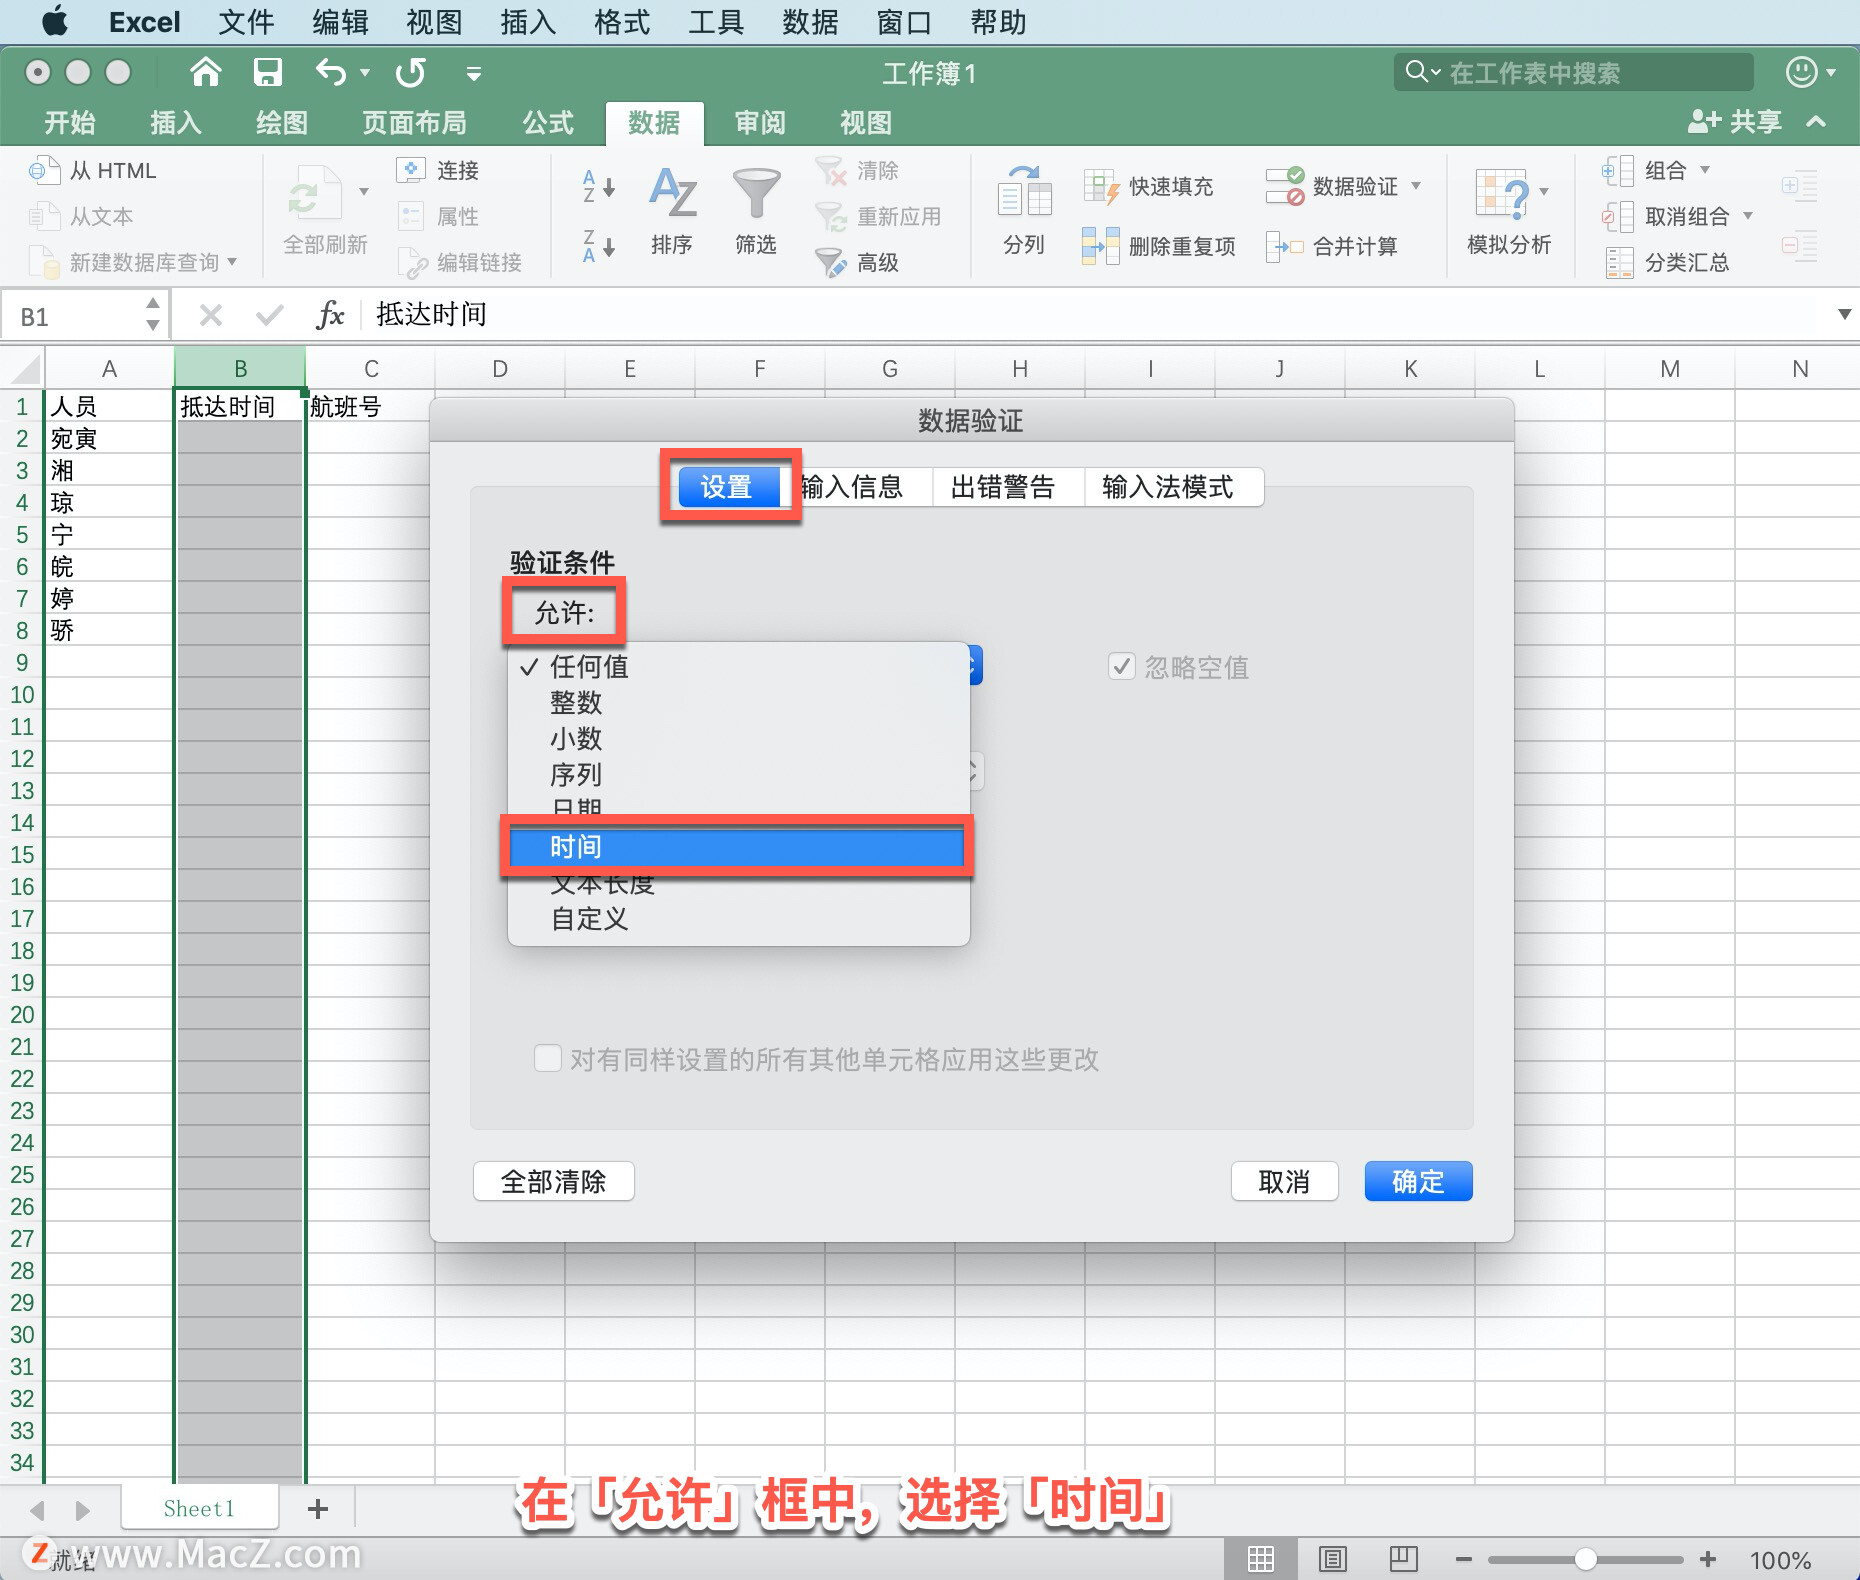The width and height of the screenshot is (1860, 1580).
Task: Click the Name Box showing B1
Action: tap(76, 316)
